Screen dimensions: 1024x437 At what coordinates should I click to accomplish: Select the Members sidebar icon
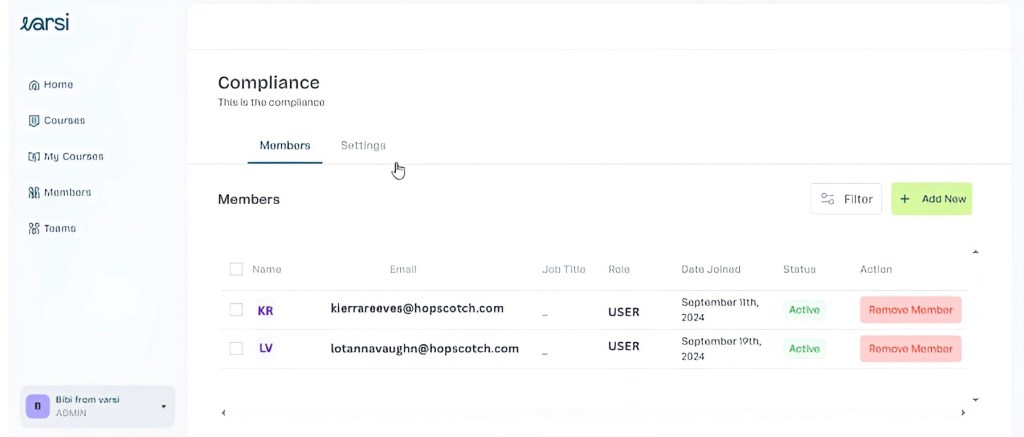(34, 193)
